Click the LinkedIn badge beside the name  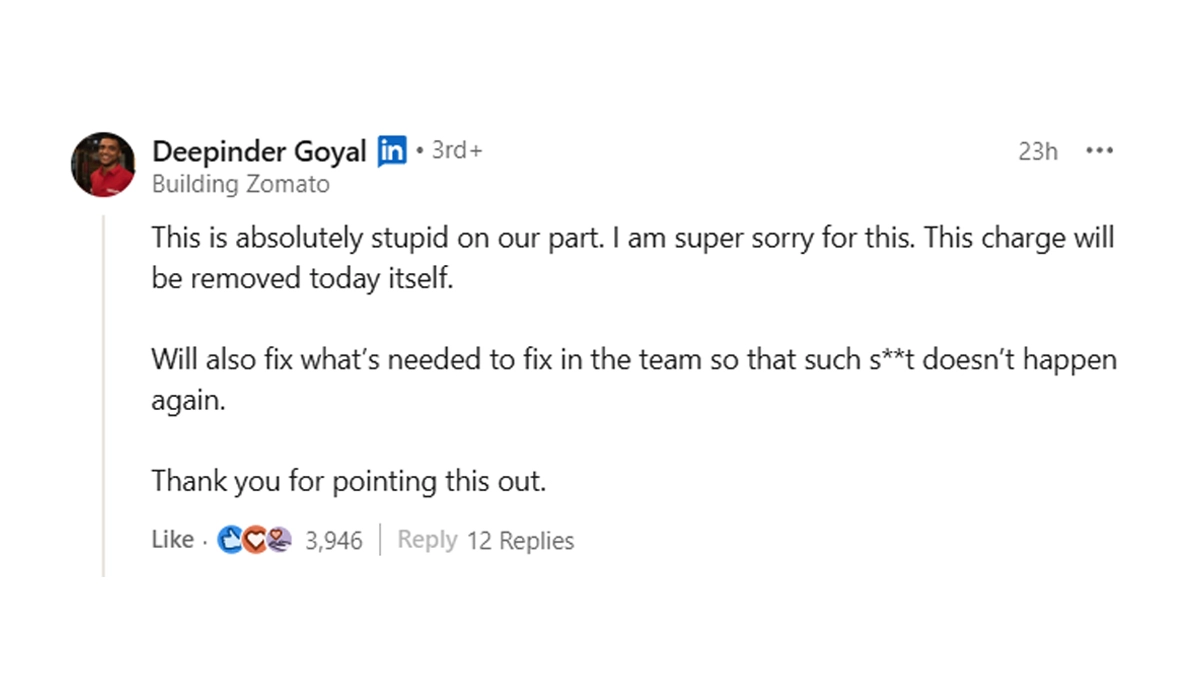tap(392, 152)
